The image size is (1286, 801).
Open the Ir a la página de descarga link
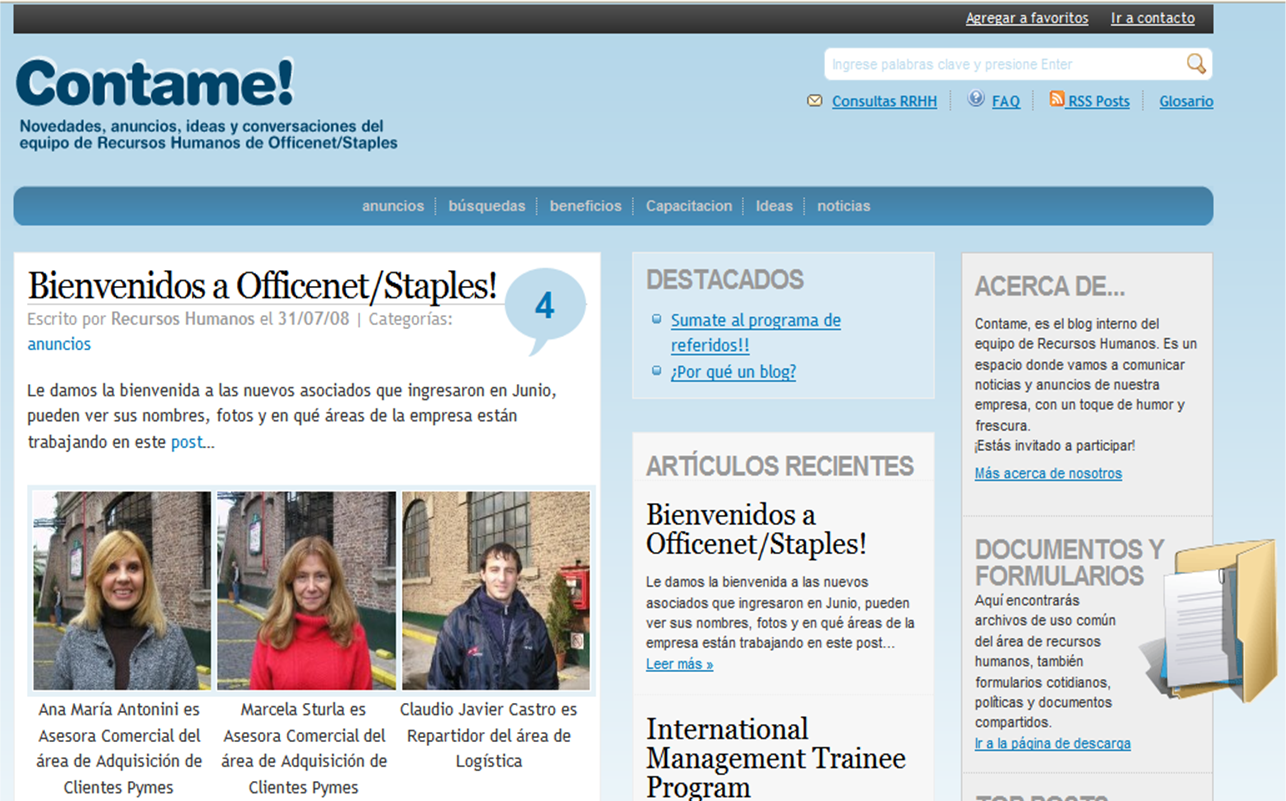click(1052, 743)
